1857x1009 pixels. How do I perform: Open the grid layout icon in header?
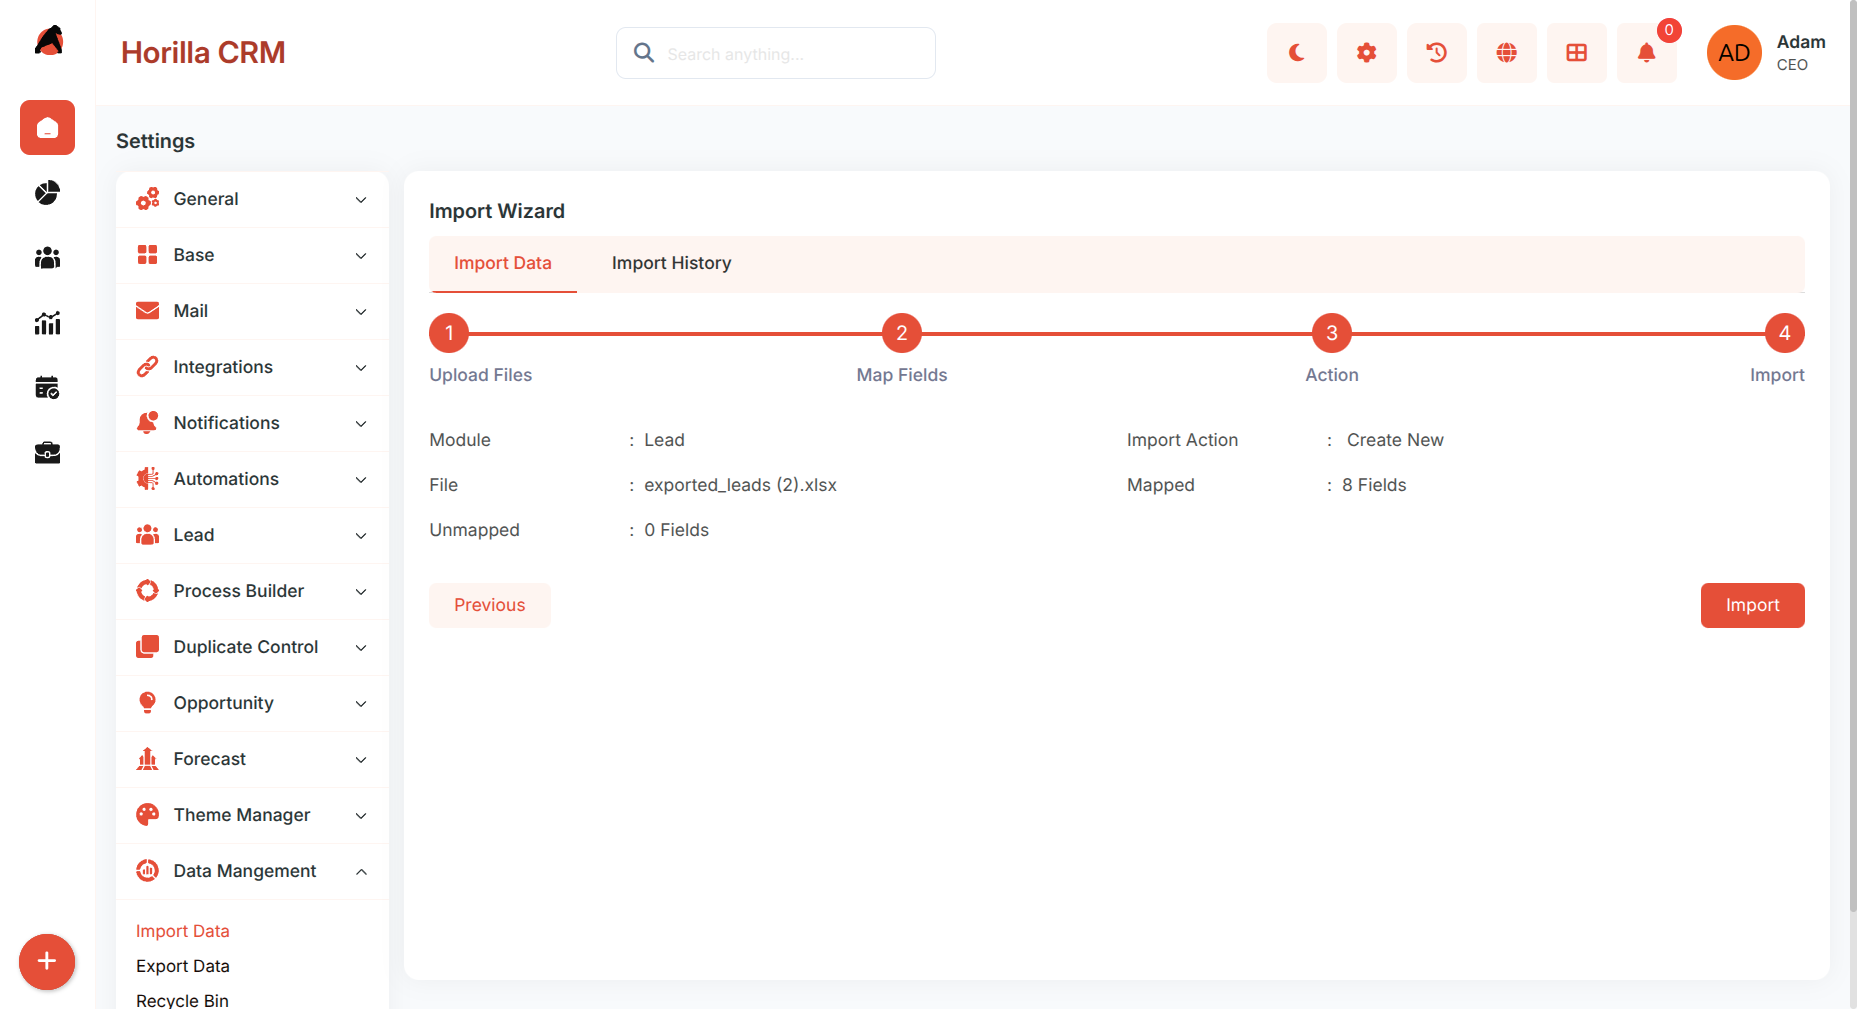[x=1576, y=53]
